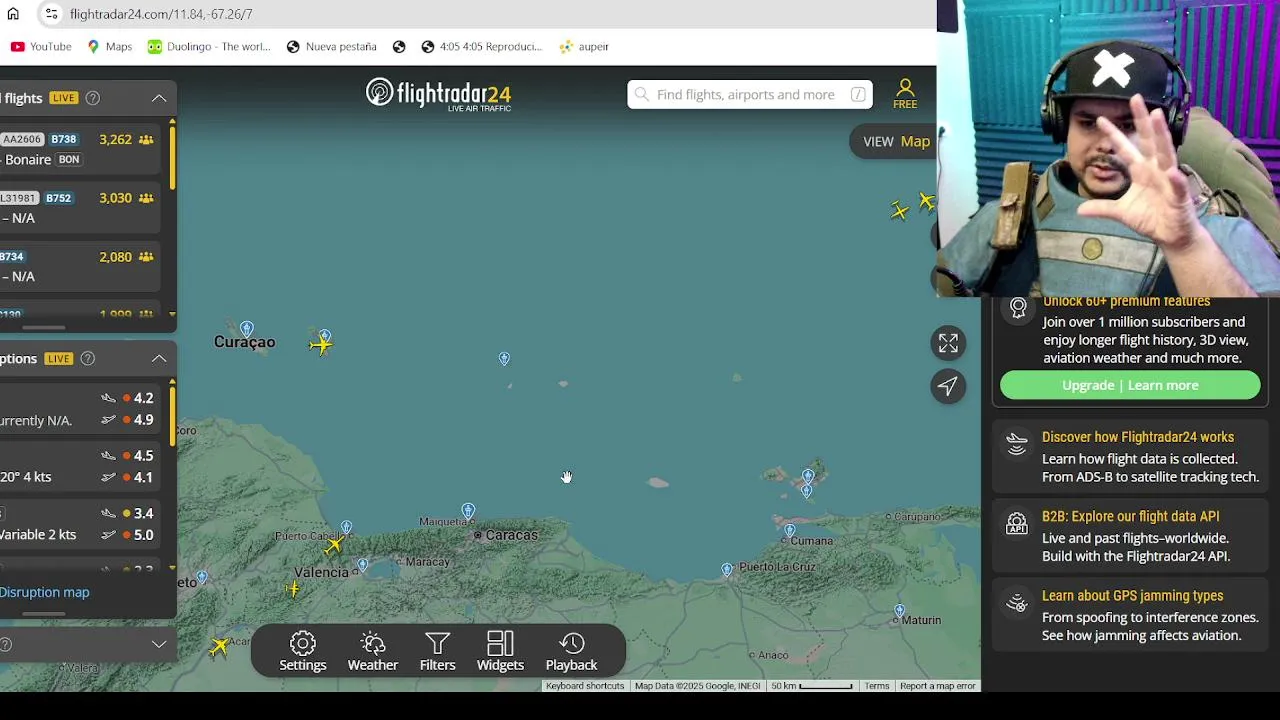Click the Find flights search field
1280x720 pixels.
pos(750,94)
